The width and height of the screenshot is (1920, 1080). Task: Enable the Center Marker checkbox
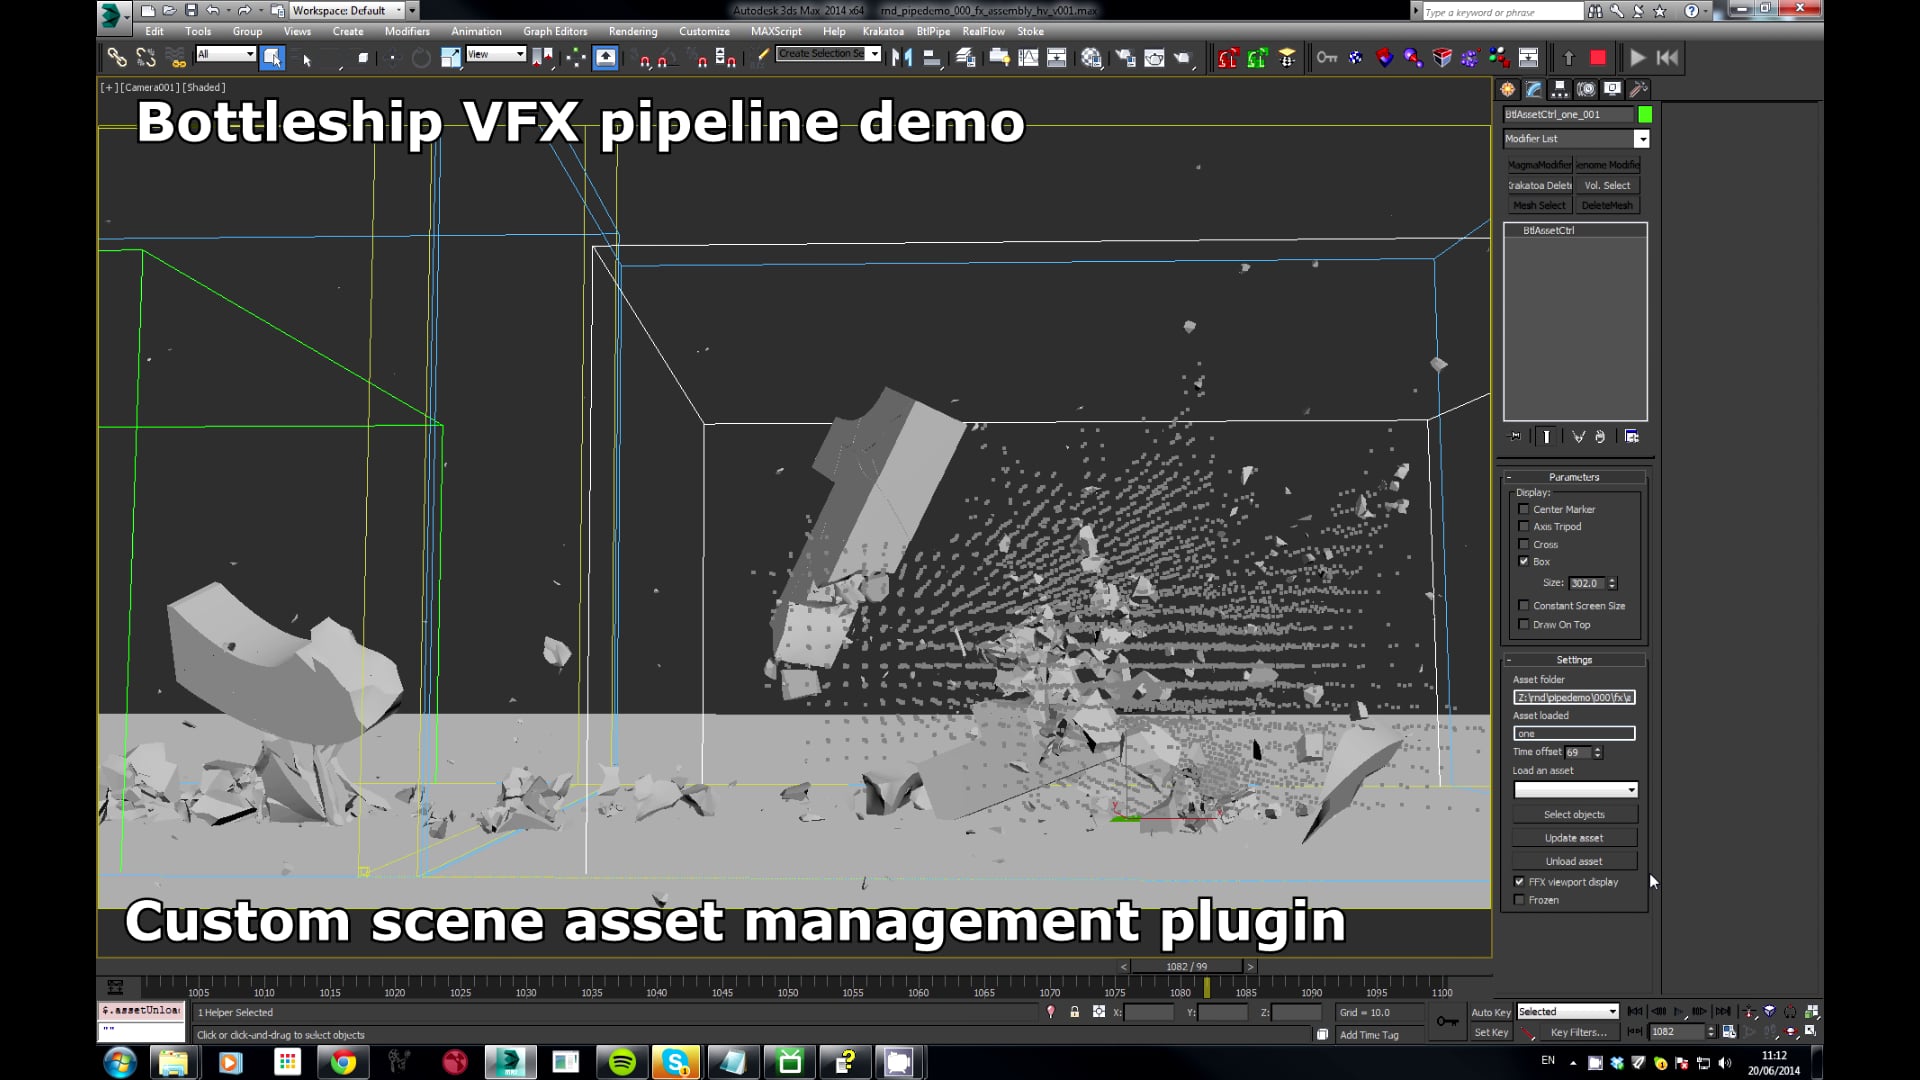point(1524,509)
